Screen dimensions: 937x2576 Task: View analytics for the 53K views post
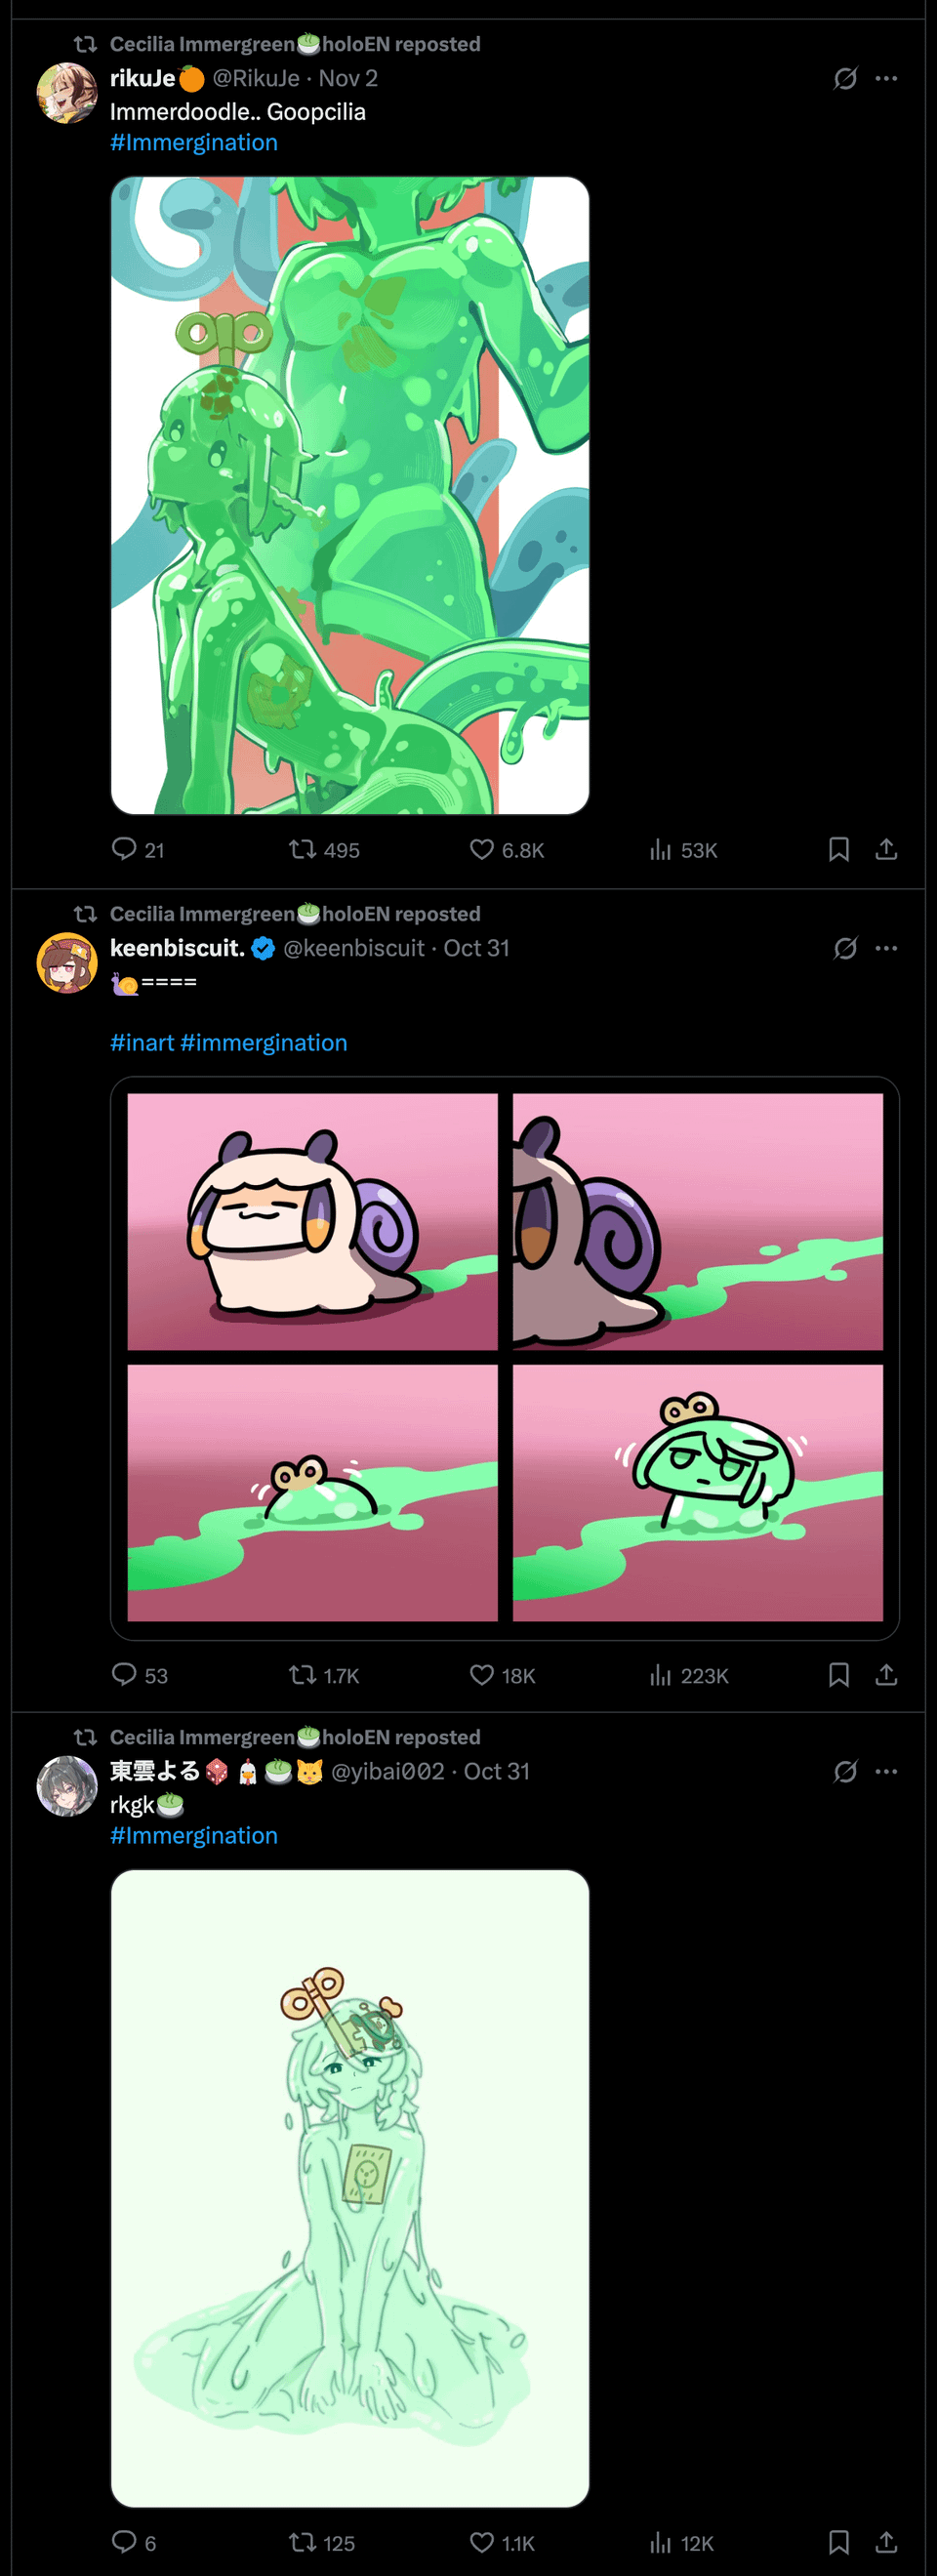tap(660, 849)
